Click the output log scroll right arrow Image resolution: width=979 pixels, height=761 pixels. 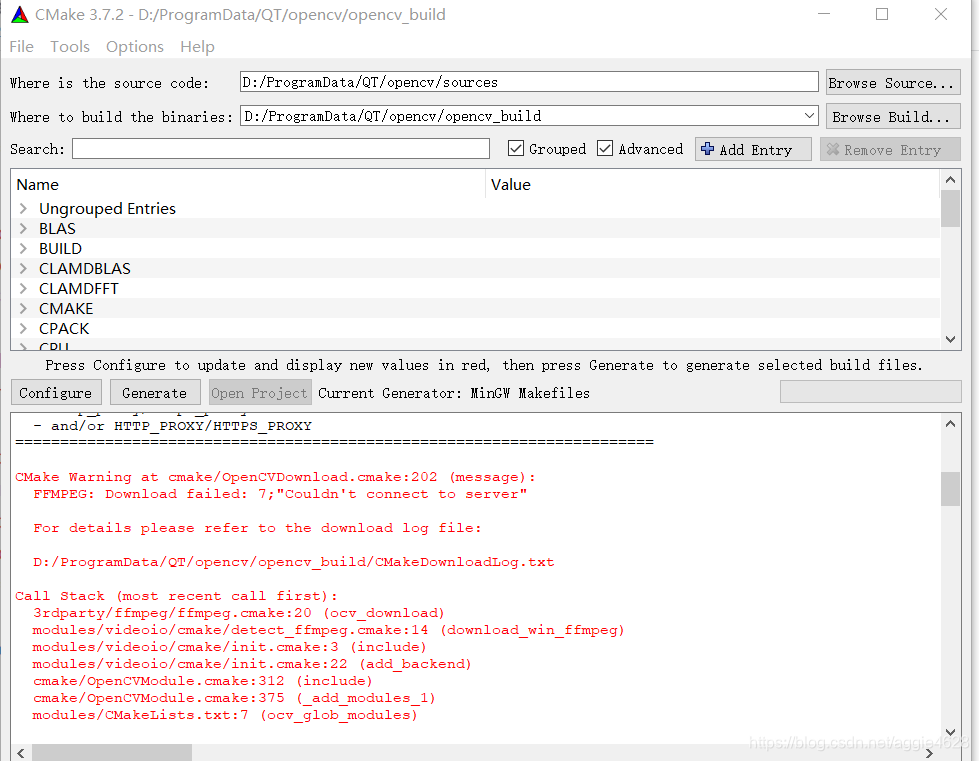929,753
